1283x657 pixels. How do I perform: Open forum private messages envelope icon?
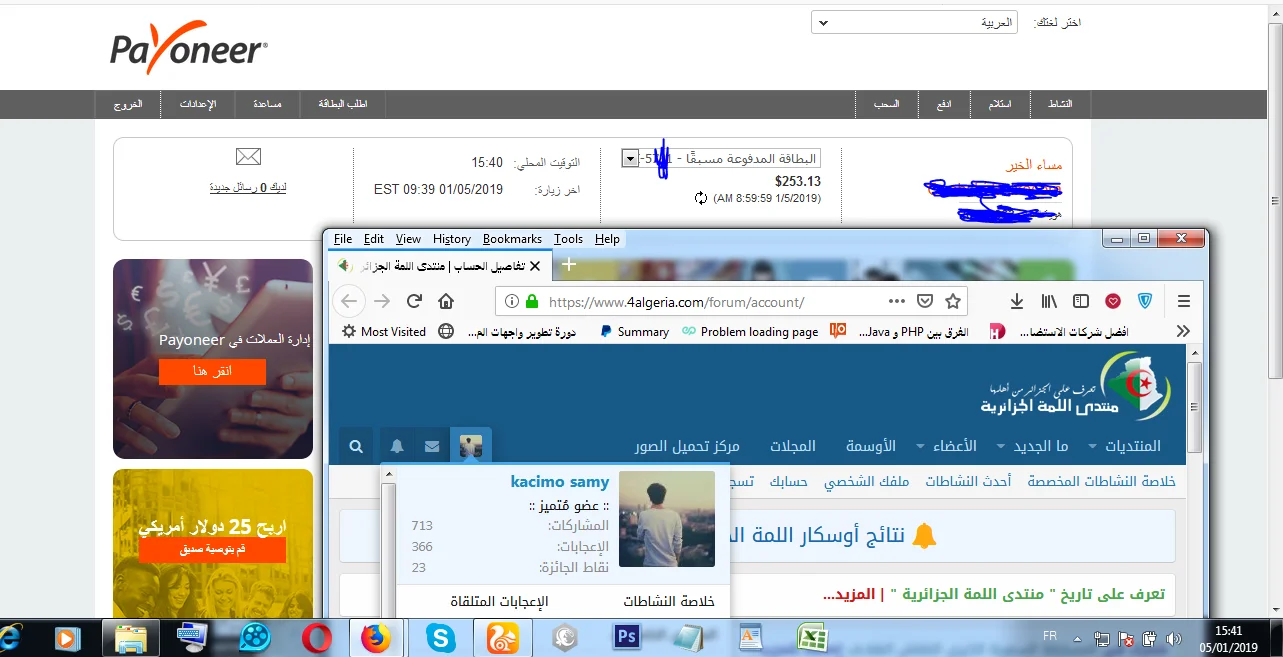coord(432,446)
